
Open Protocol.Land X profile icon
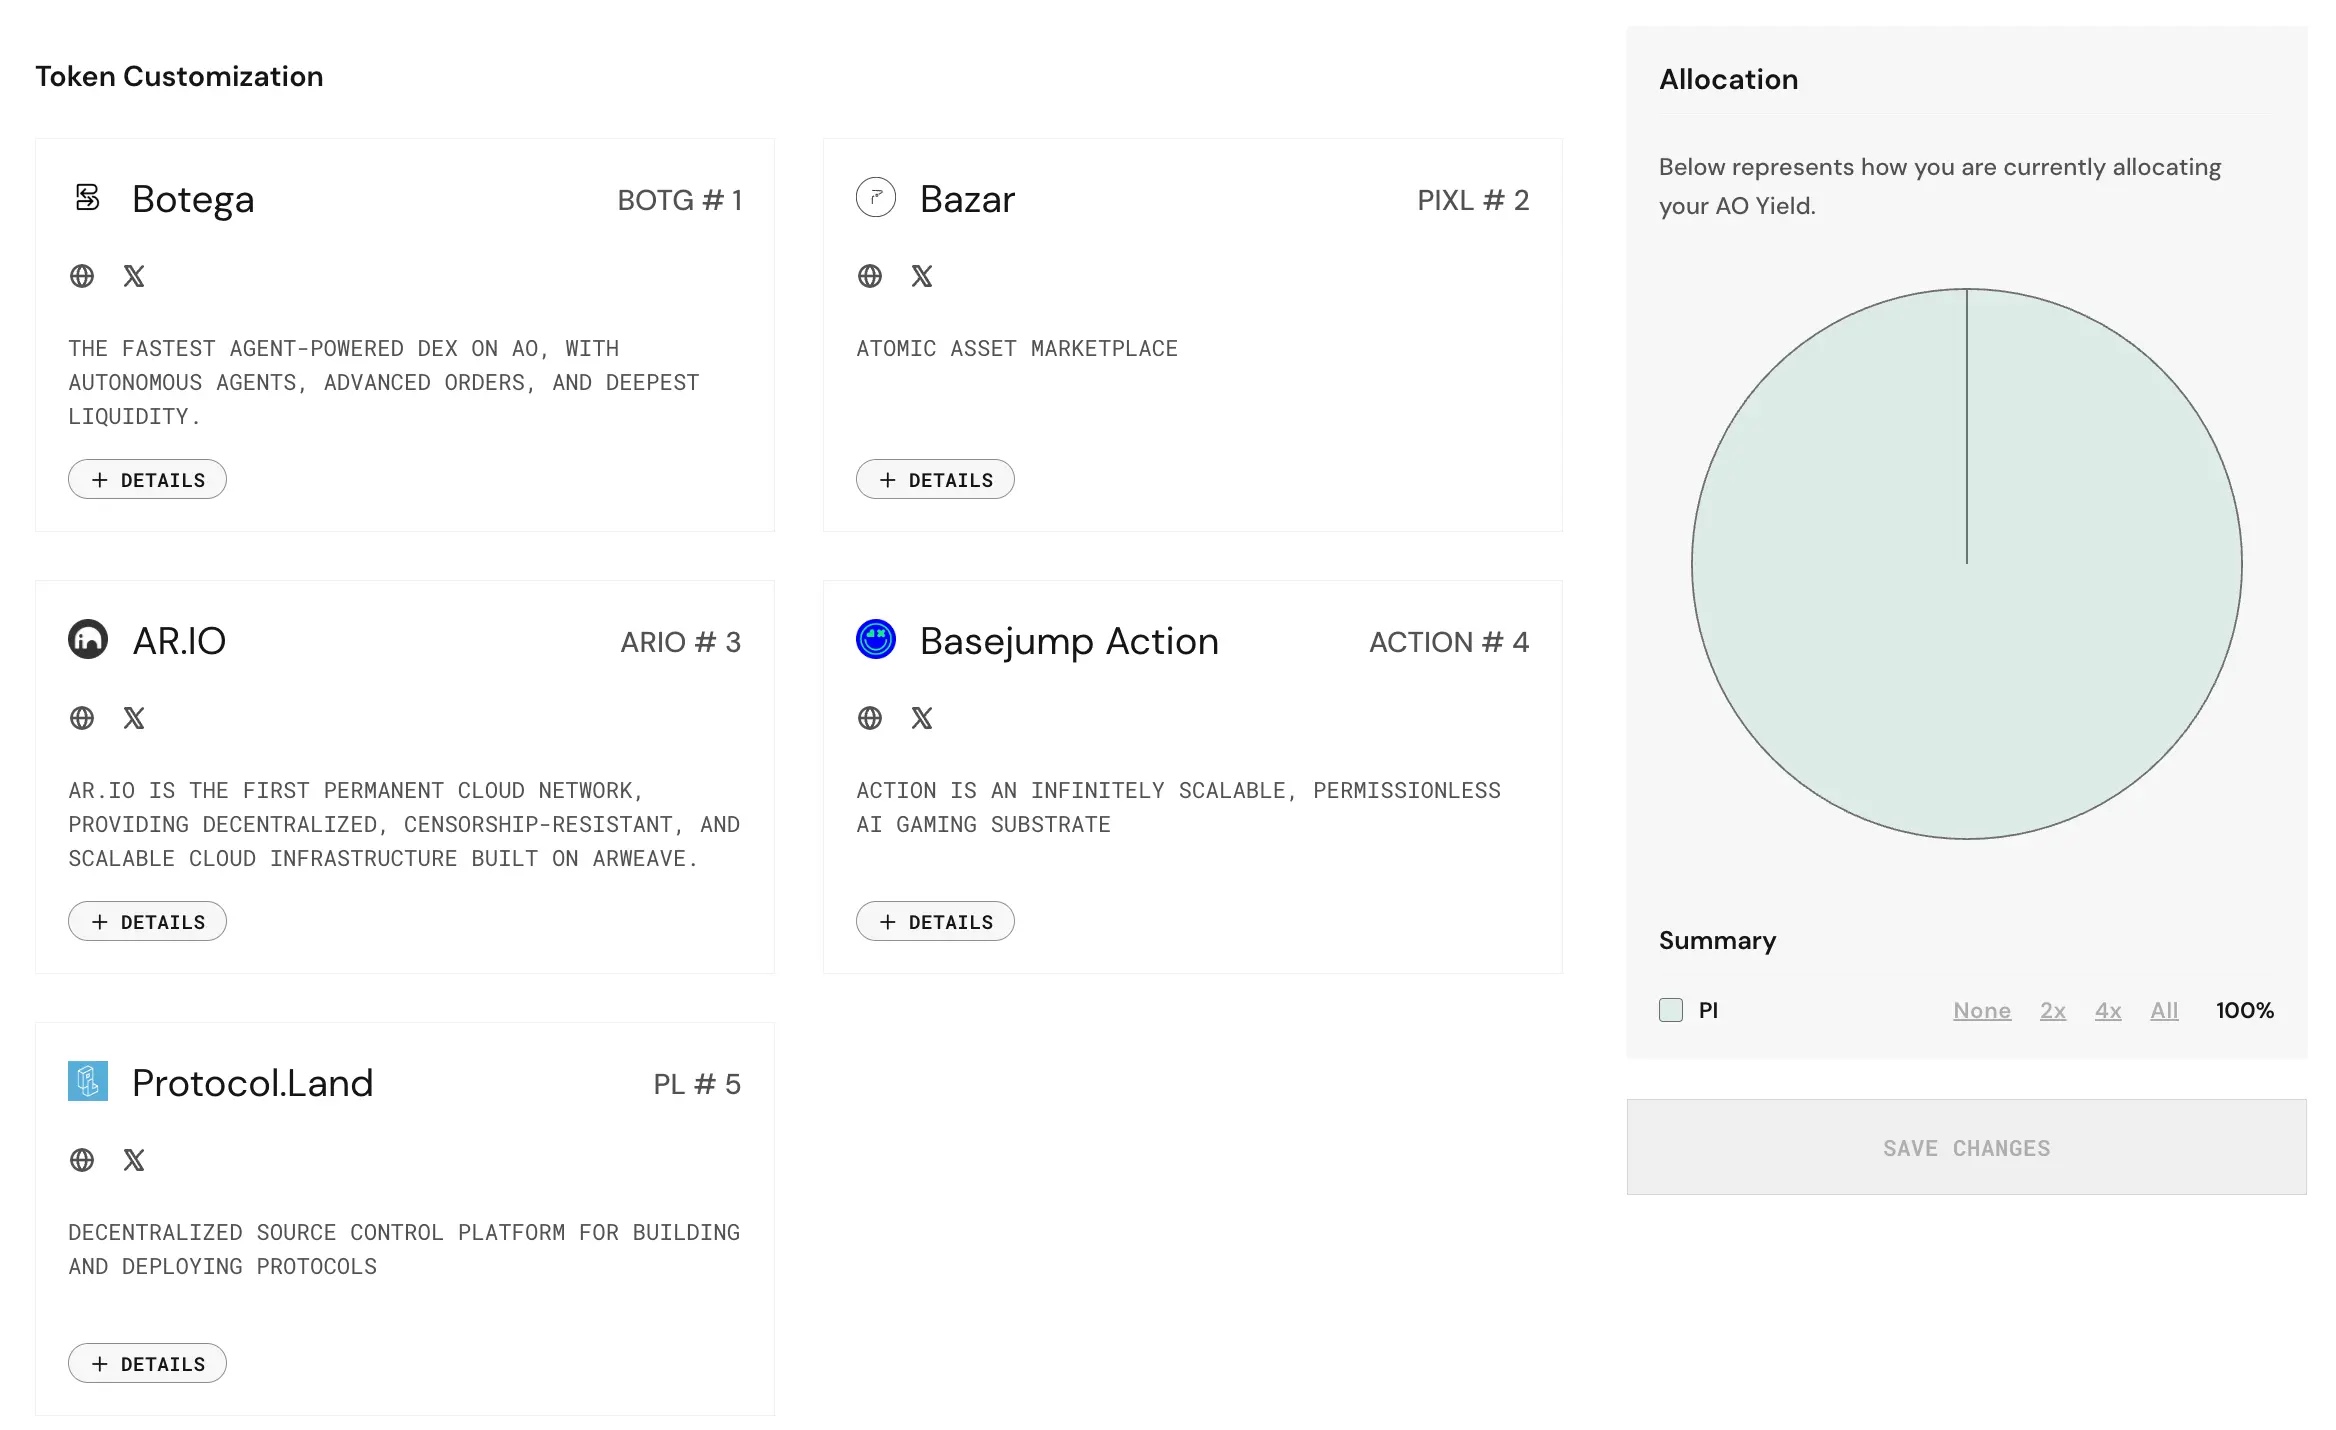[134, 1160]
